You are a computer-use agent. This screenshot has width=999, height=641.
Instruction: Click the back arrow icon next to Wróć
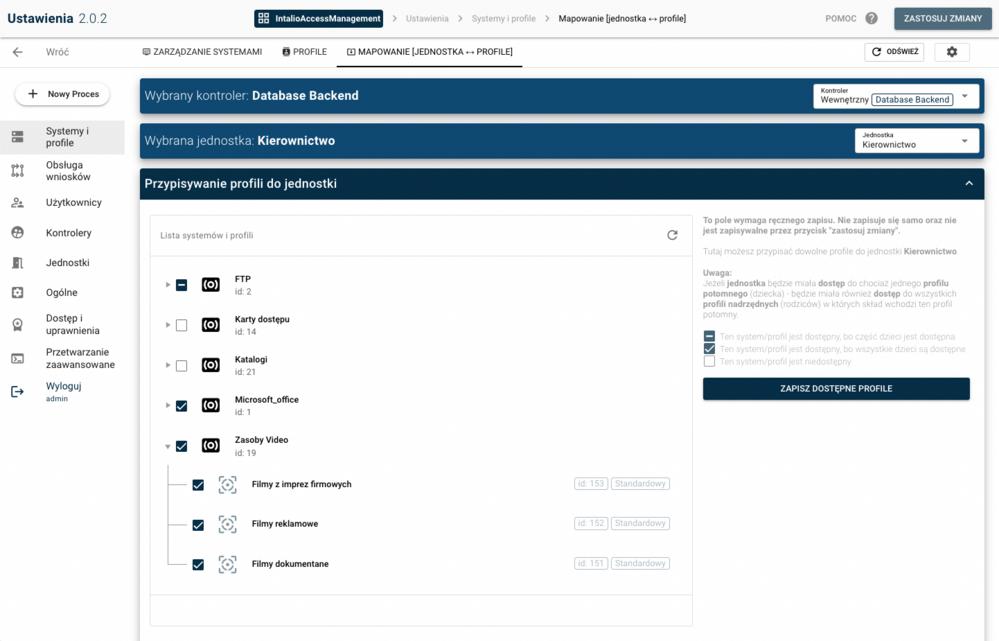coord(17,52)
